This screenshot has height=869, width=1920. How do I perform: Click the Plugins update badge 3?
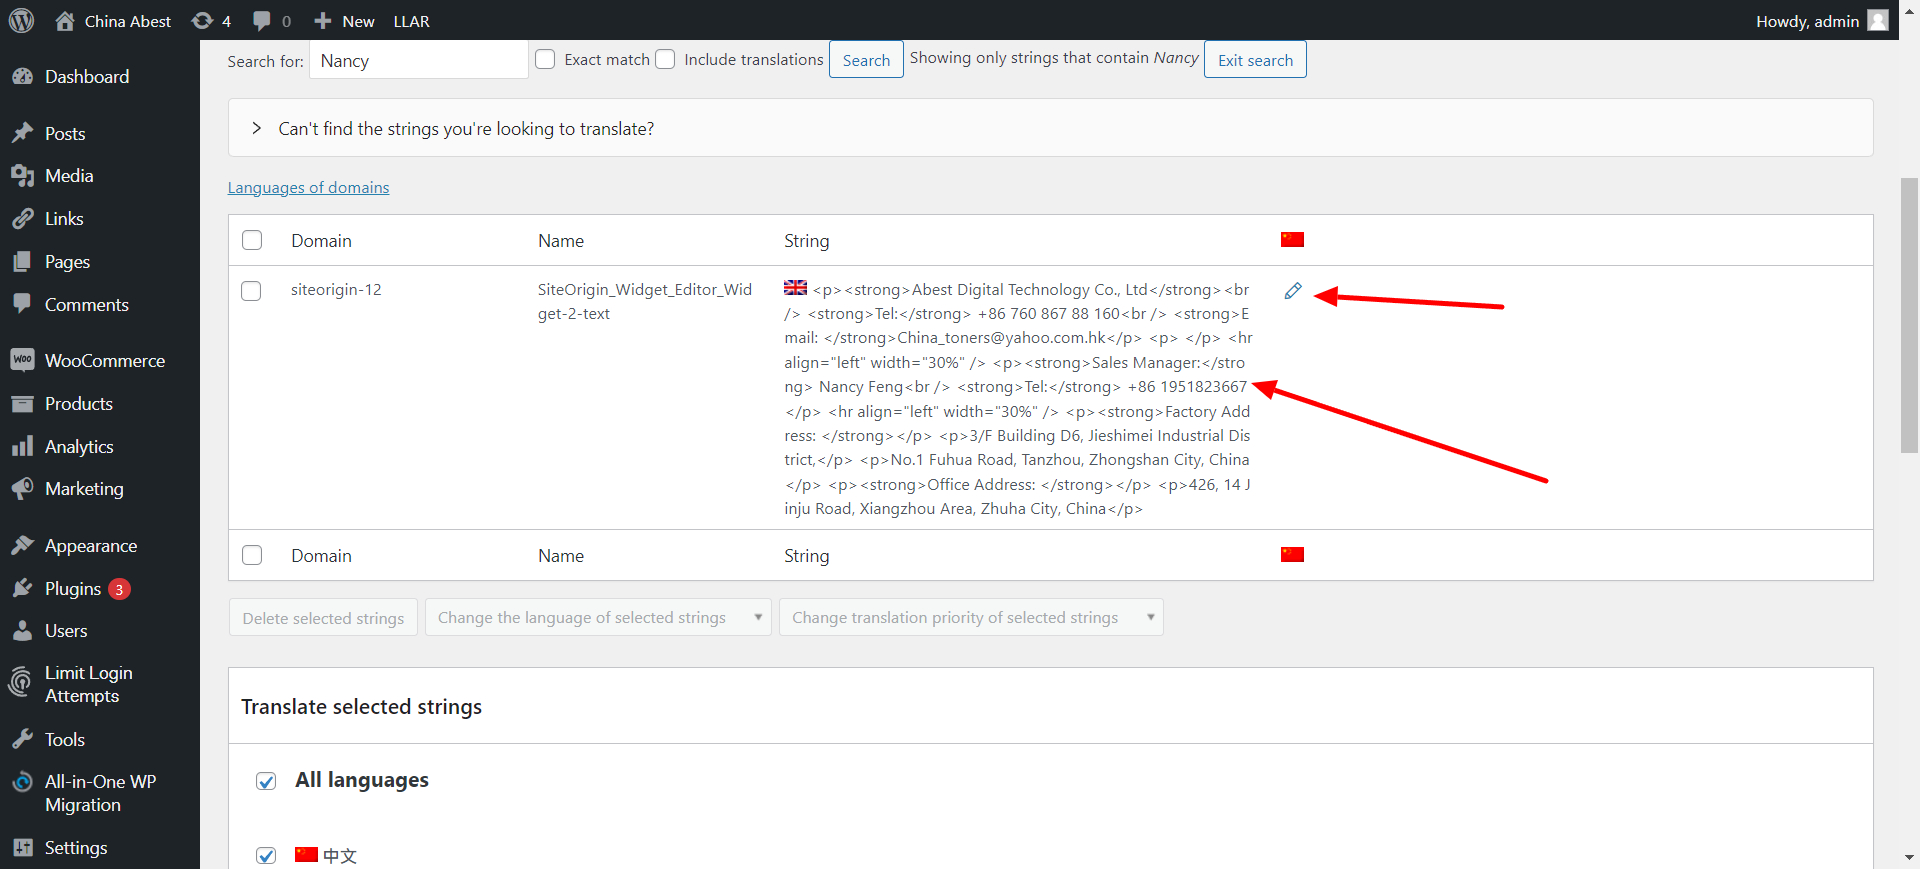pyautogui.click(x=119, y=589)
